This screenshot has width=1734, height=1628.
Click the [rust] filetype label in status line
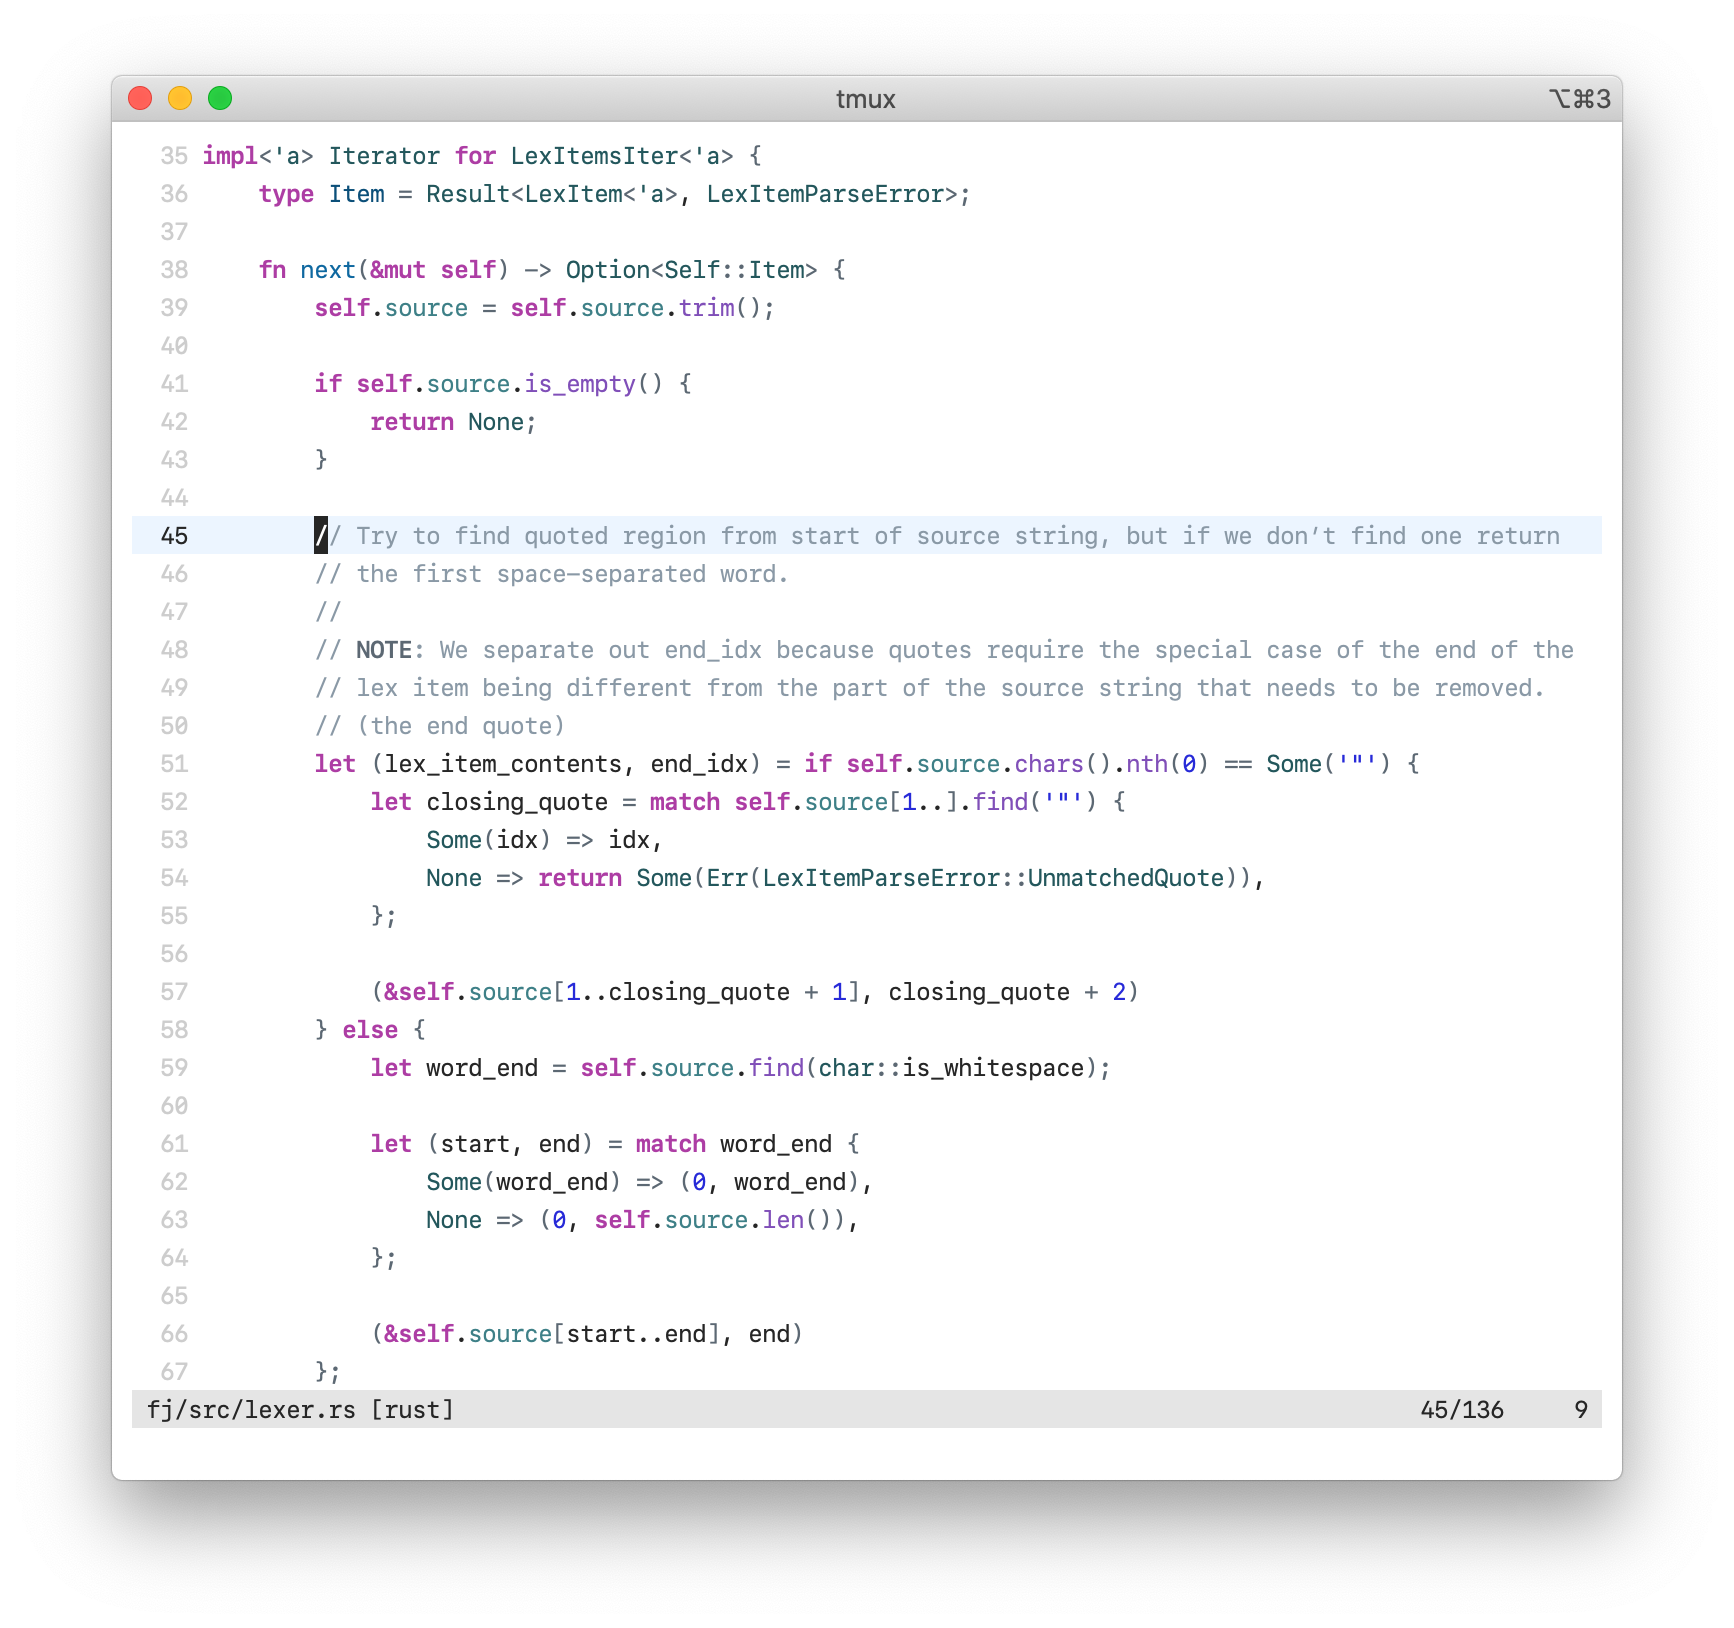[412, 1410]
